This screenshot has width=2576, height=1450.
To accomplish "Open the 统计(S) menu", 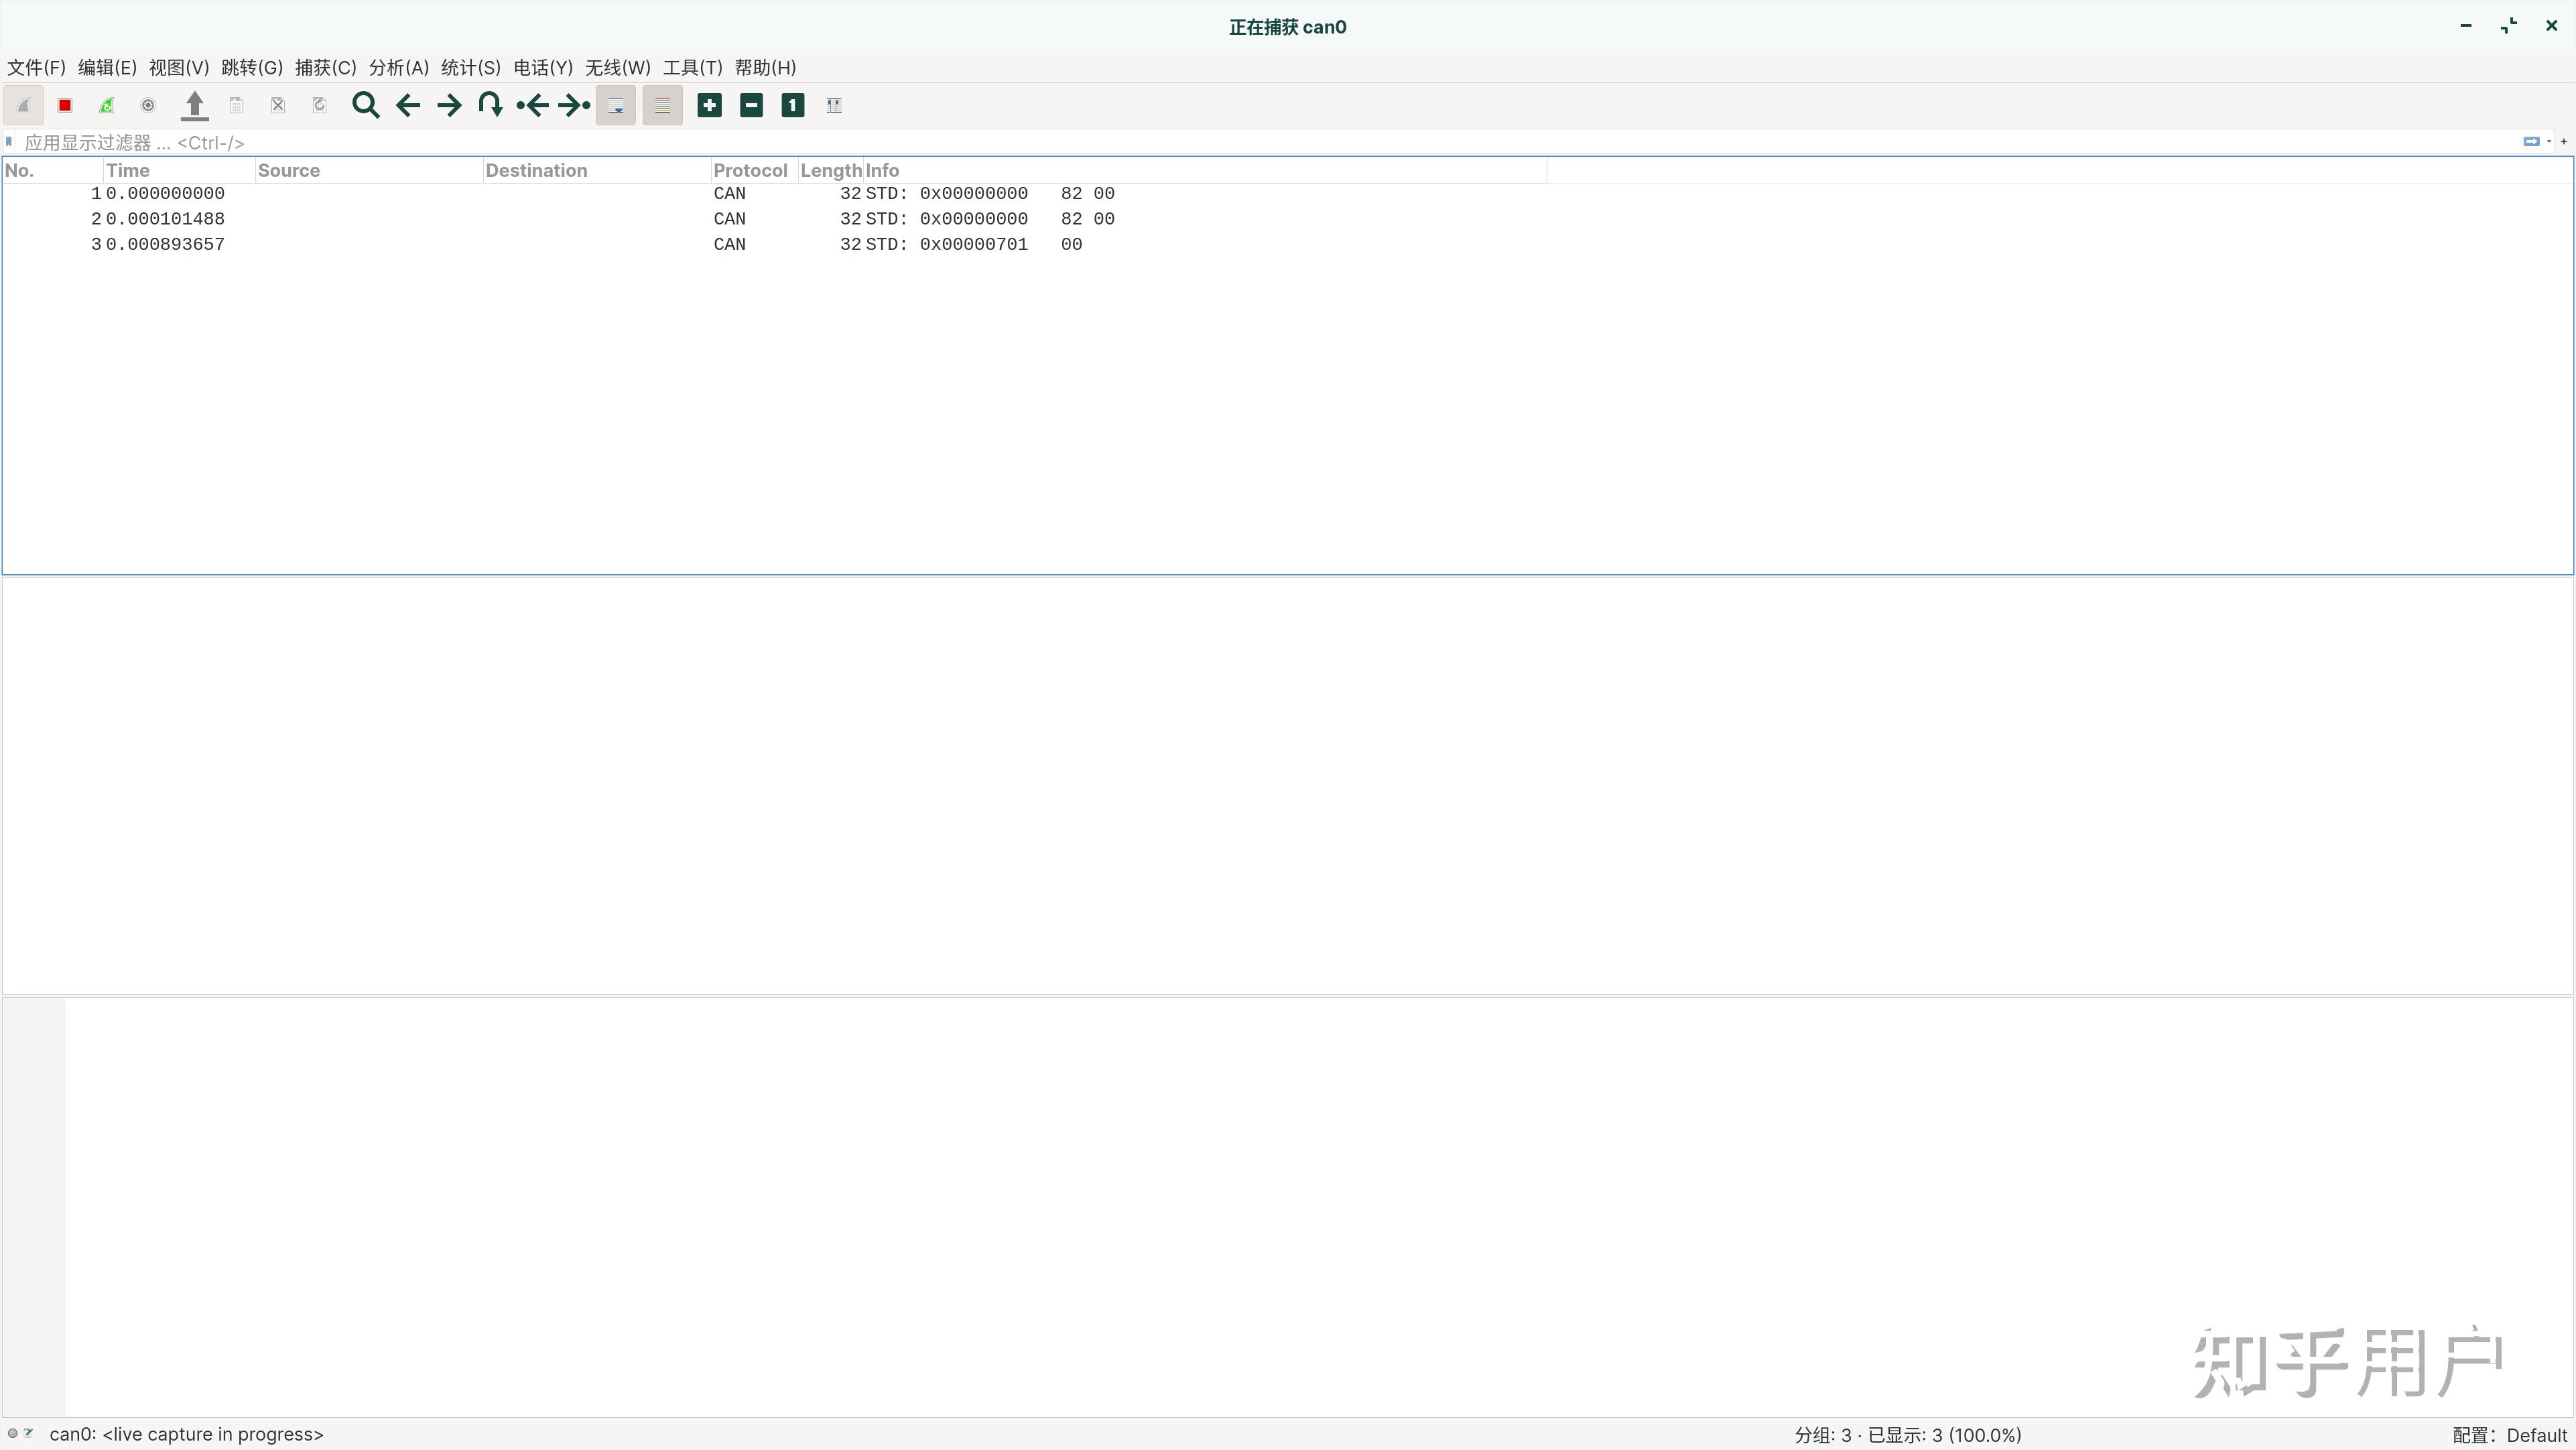I will (470, 67).
